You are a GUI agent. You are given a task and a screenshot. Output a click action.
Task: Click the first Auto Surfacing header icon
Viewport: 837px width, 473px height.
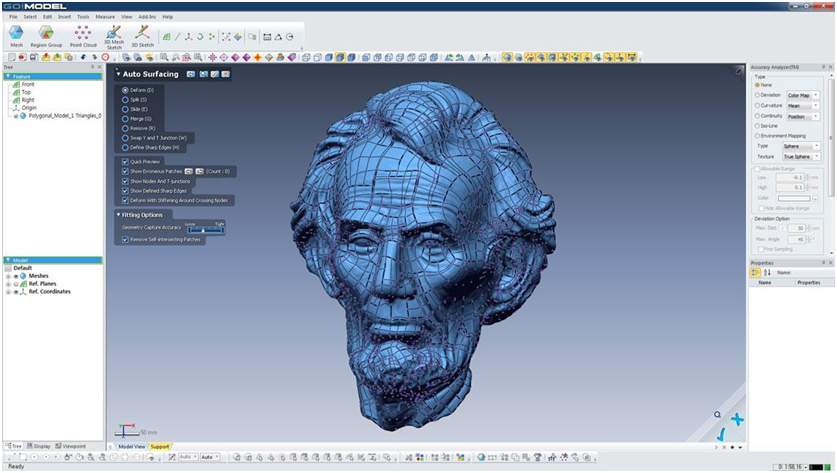tap(191, 74)
